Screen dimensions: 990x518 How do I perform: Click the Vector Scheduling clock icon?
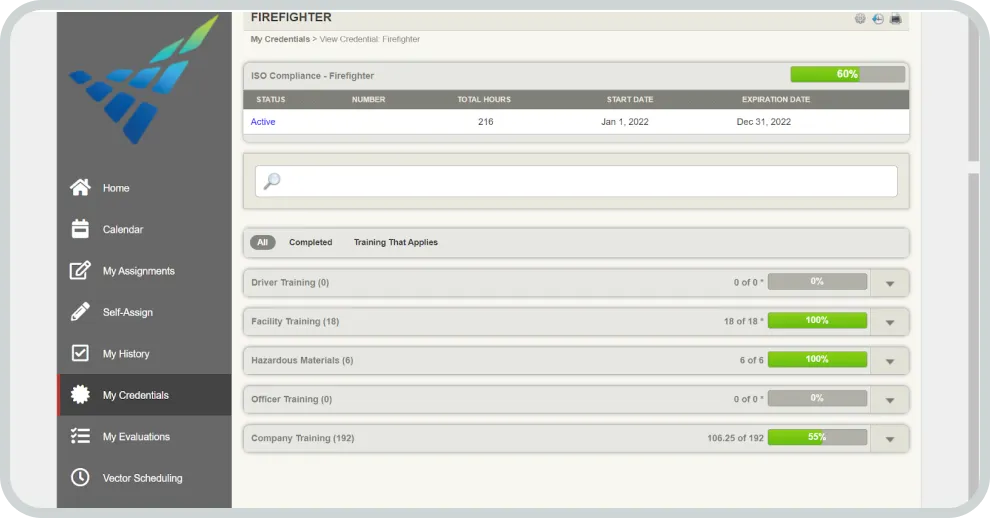pyautogui.click(x=80, y=478)
